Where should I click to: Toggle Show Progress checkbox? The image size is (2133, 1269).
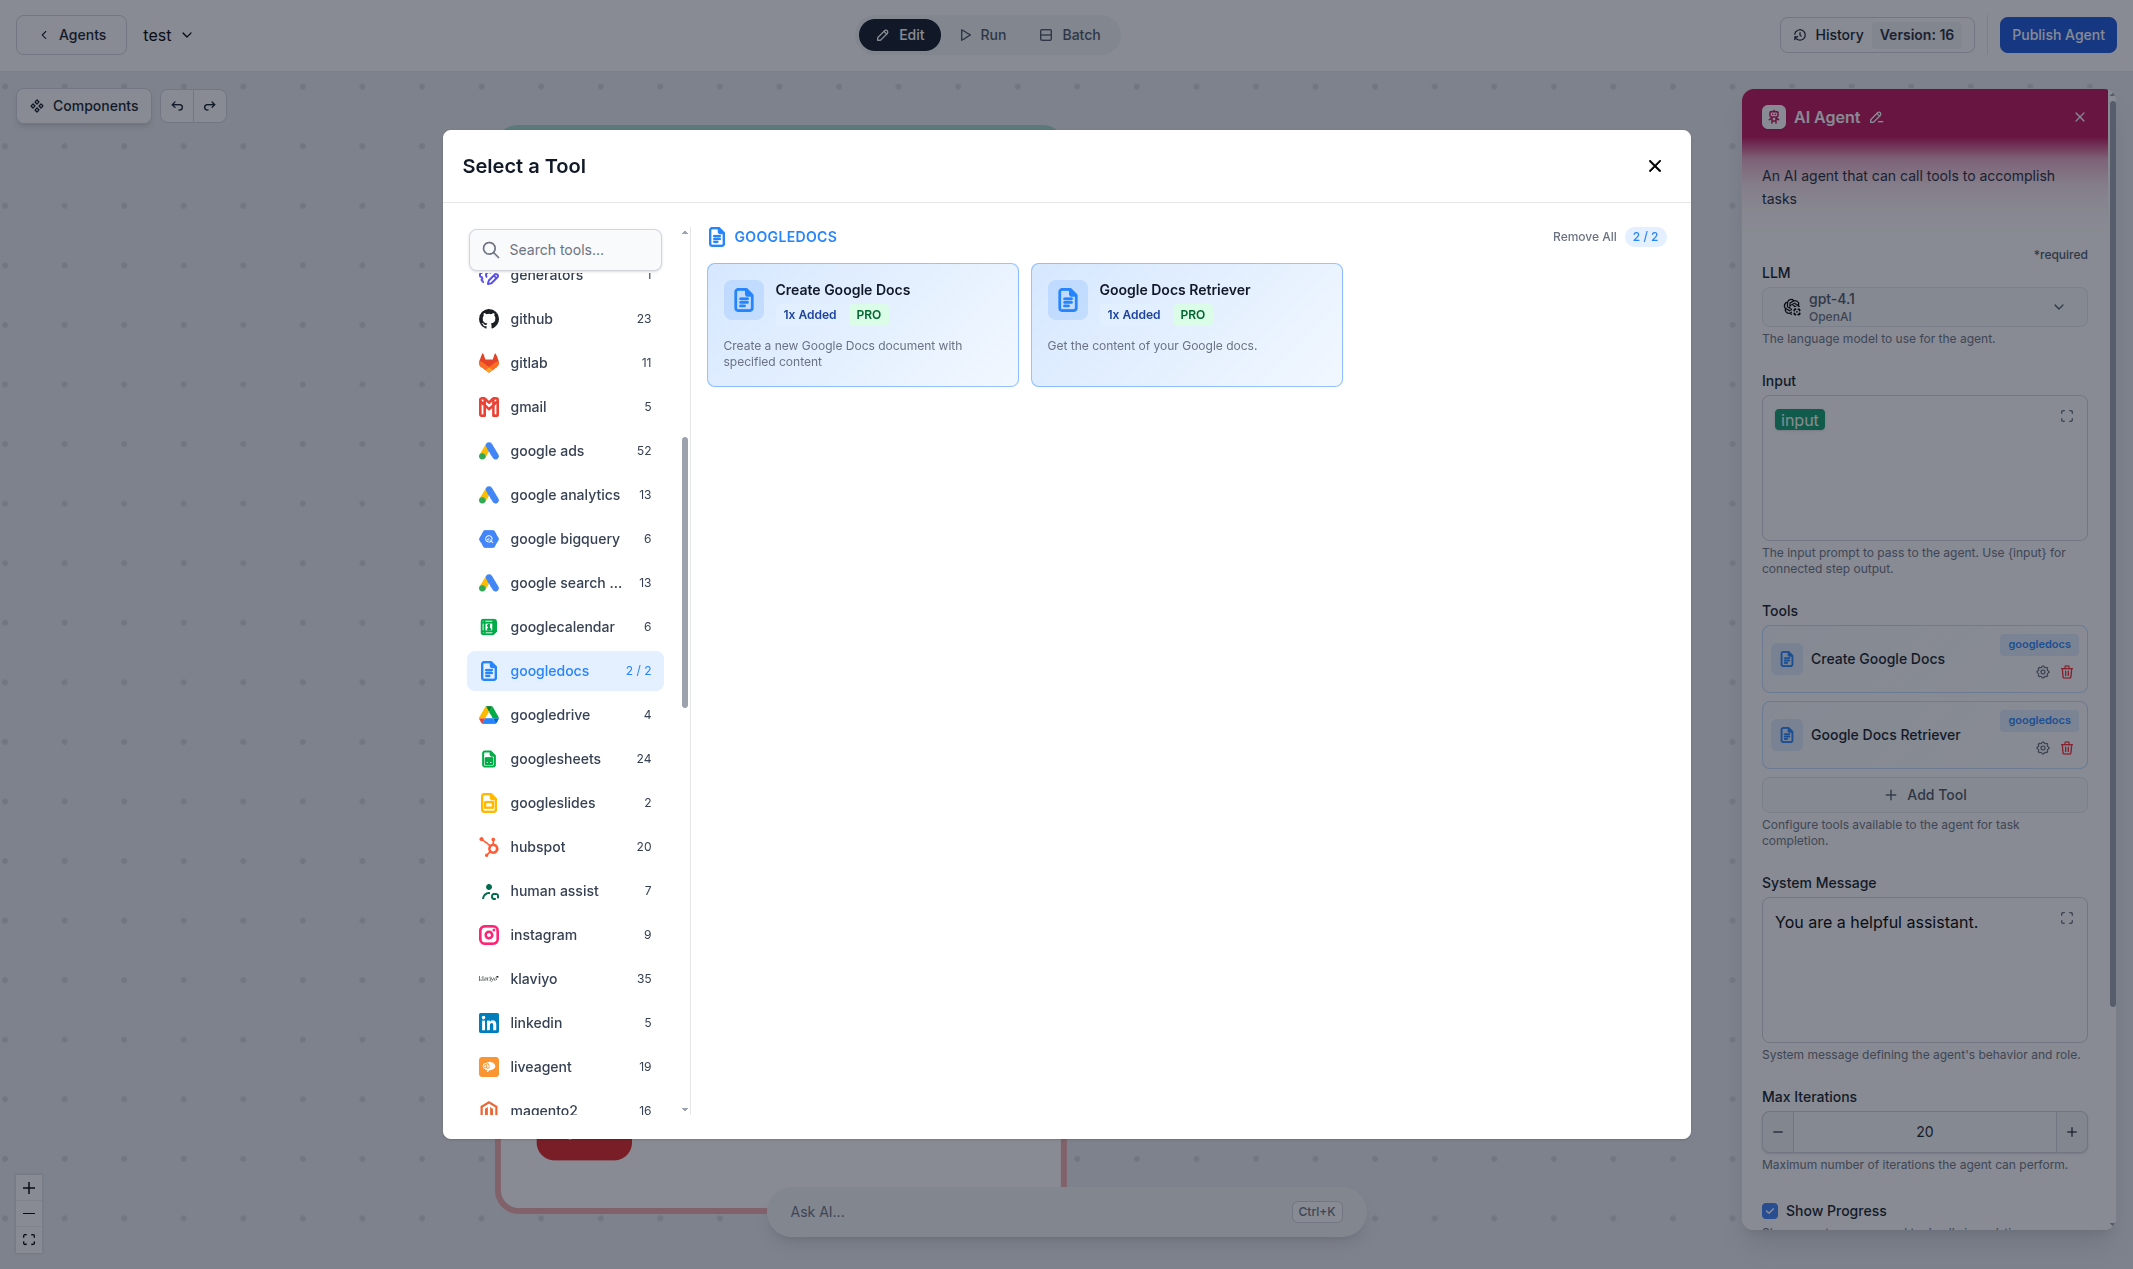[1771, 1210]
